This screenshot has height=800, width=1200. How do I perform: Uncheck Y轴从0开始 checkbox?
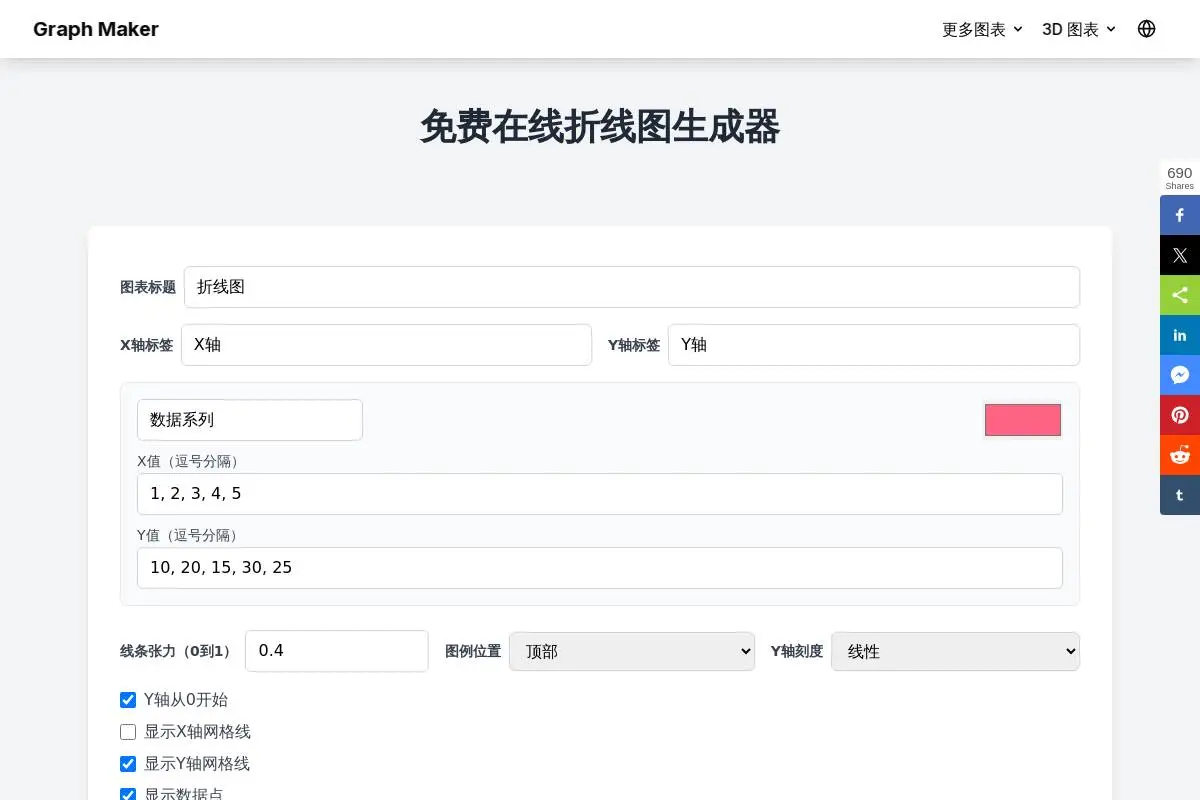[128, 700]
